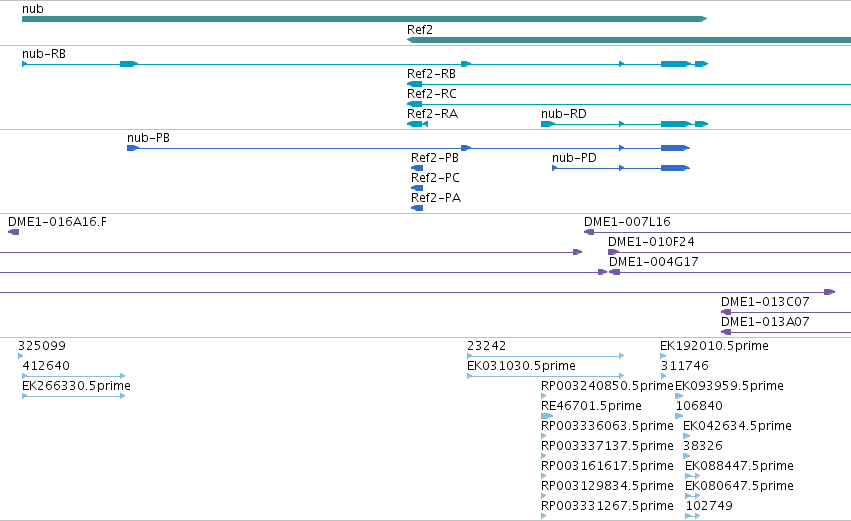The height and width of the screenshot is (521, 851).
Task: Select the RP003240850.5prime label
Action: point(607,386)
